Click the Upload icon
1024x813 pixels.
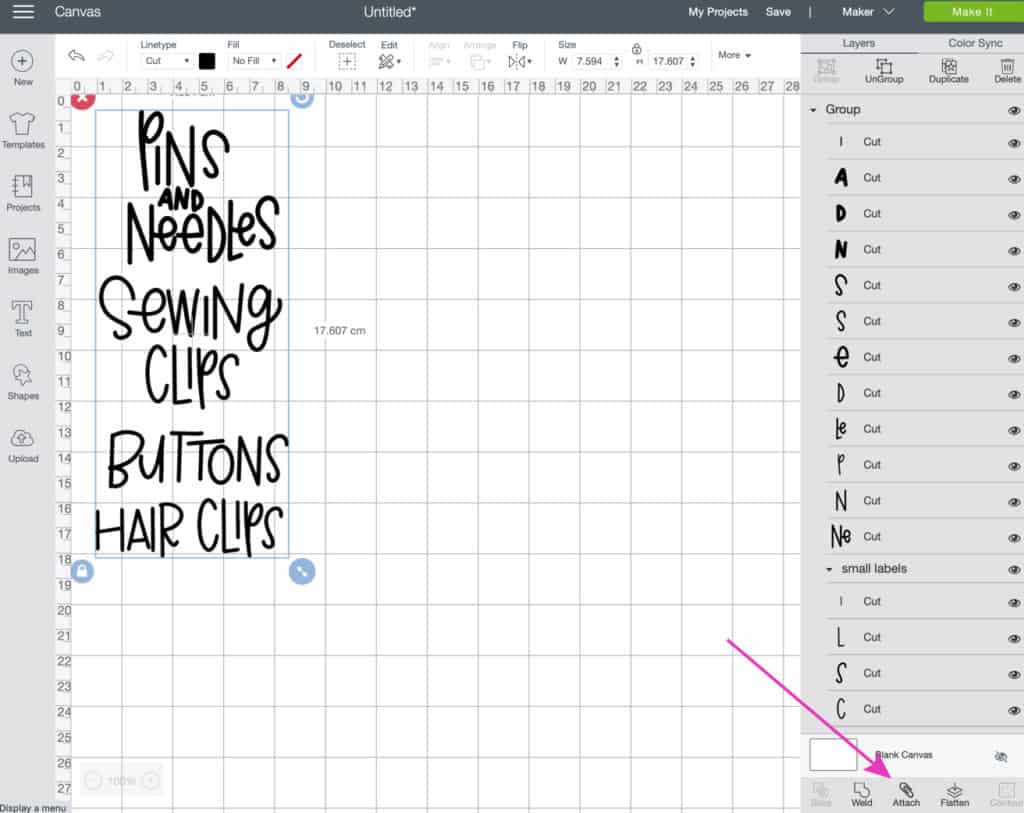pos(23,444)
